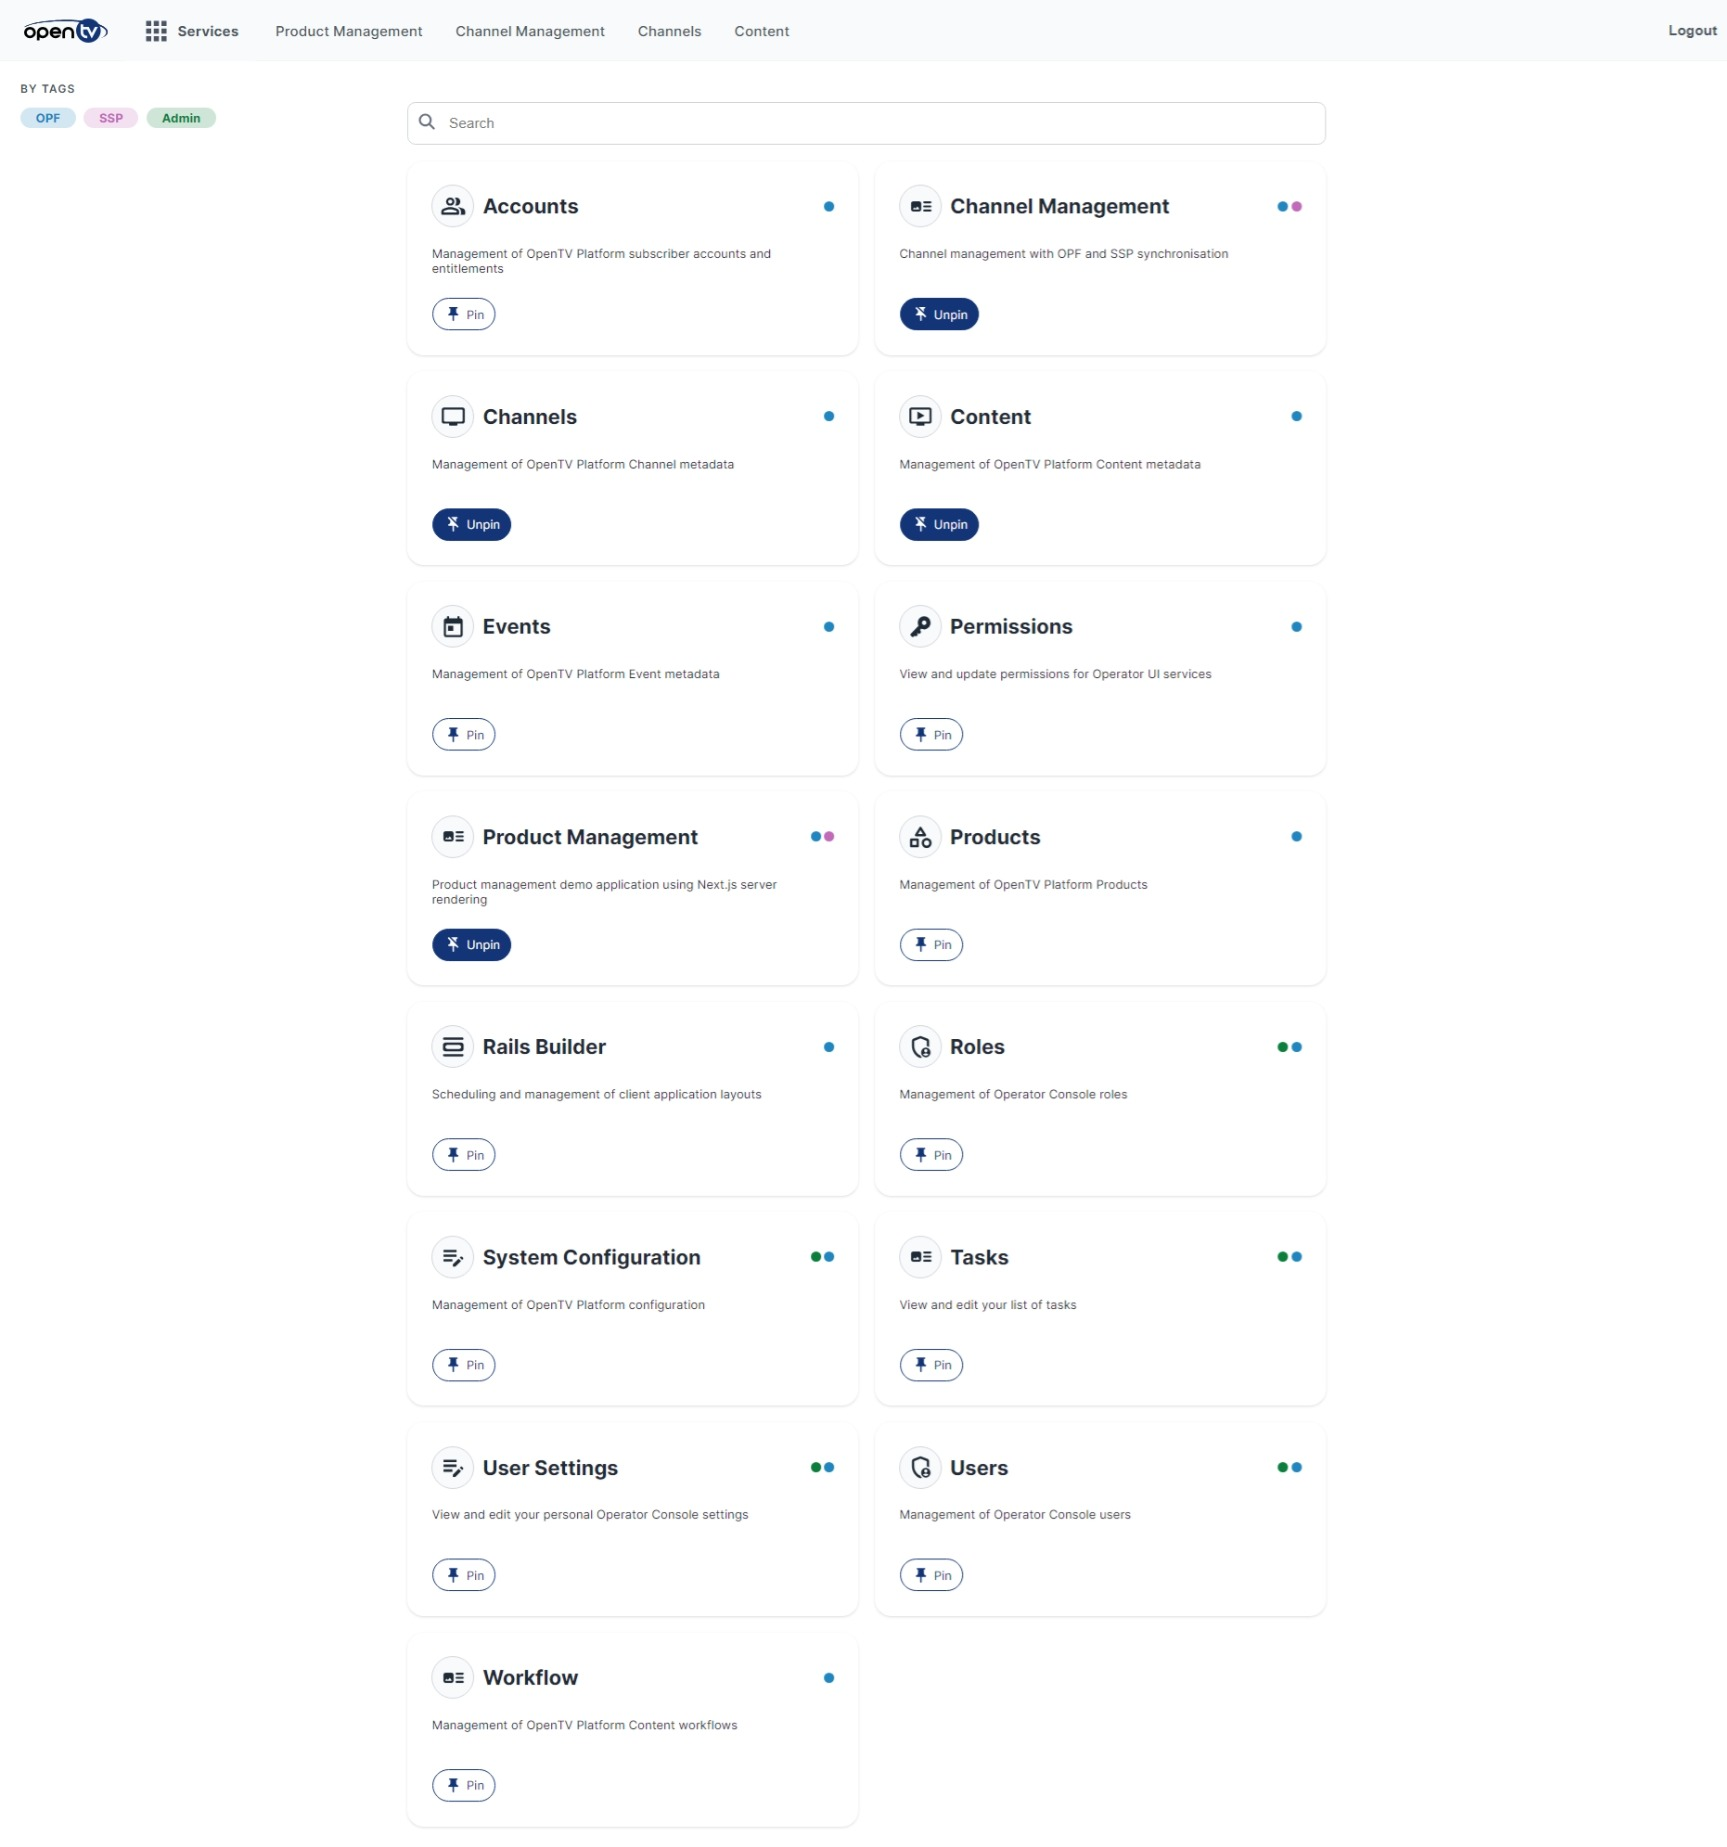Click the Permissions key icon

[x=920, y=627]
